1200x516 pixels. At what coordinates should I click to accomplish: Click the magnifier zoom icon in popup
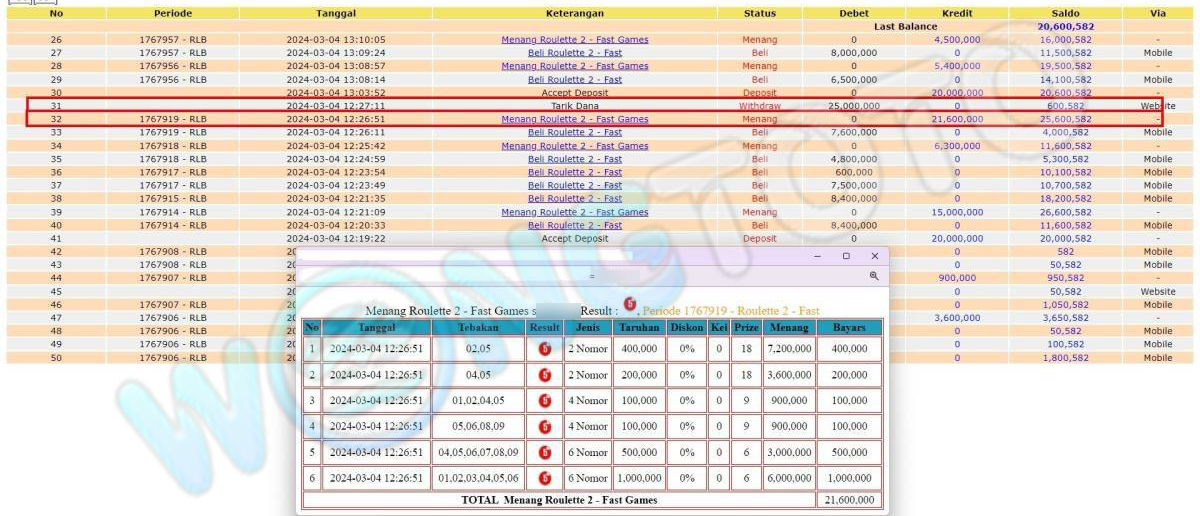(873, 276)
